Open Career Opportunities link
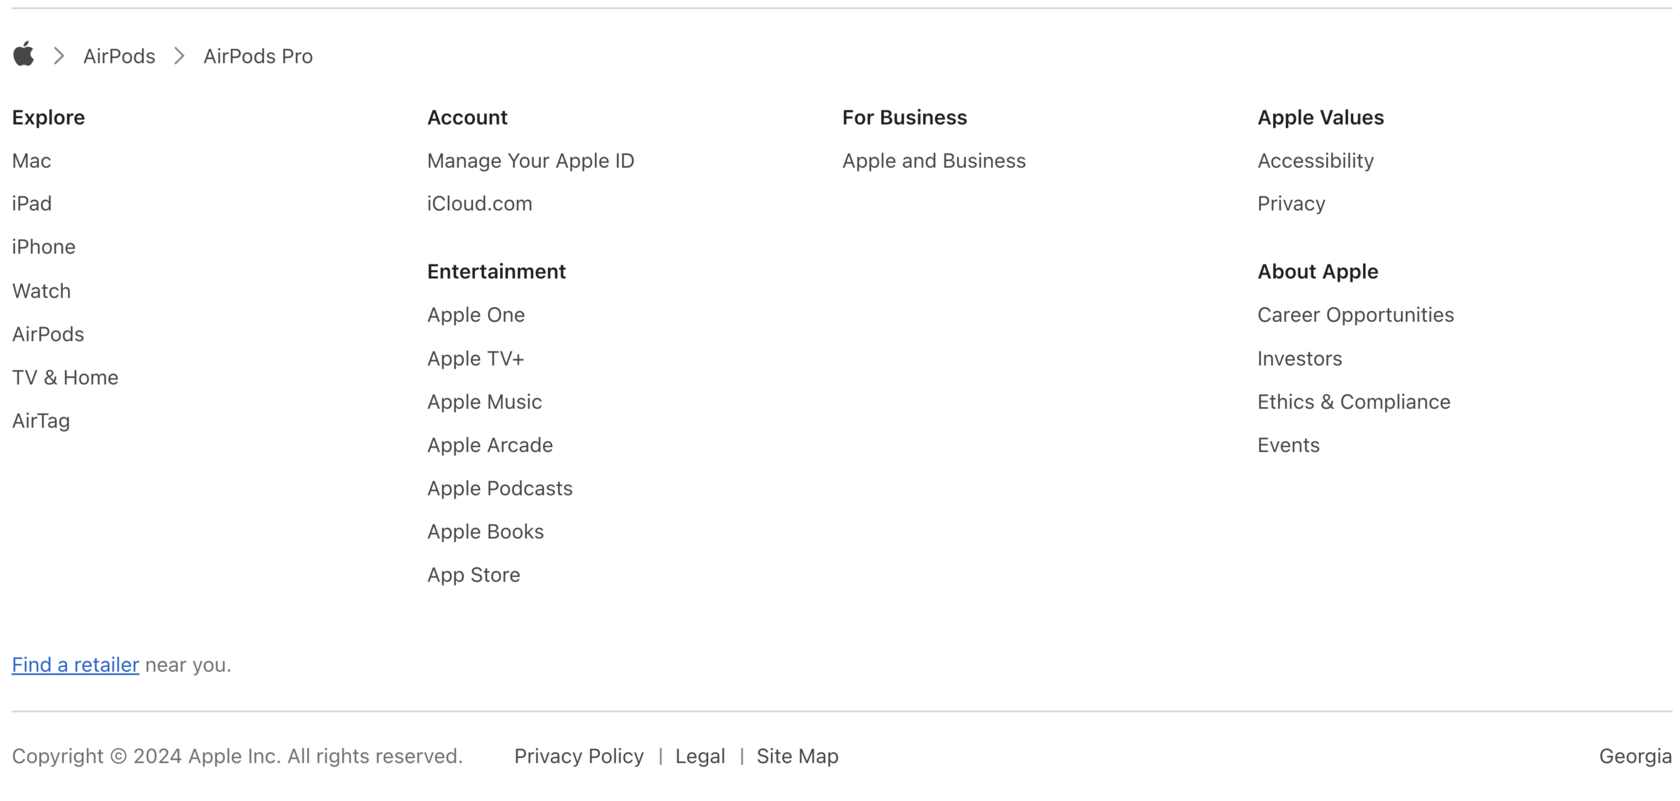This screenshot has width=1680, height=801. (x=1355, y=315)
